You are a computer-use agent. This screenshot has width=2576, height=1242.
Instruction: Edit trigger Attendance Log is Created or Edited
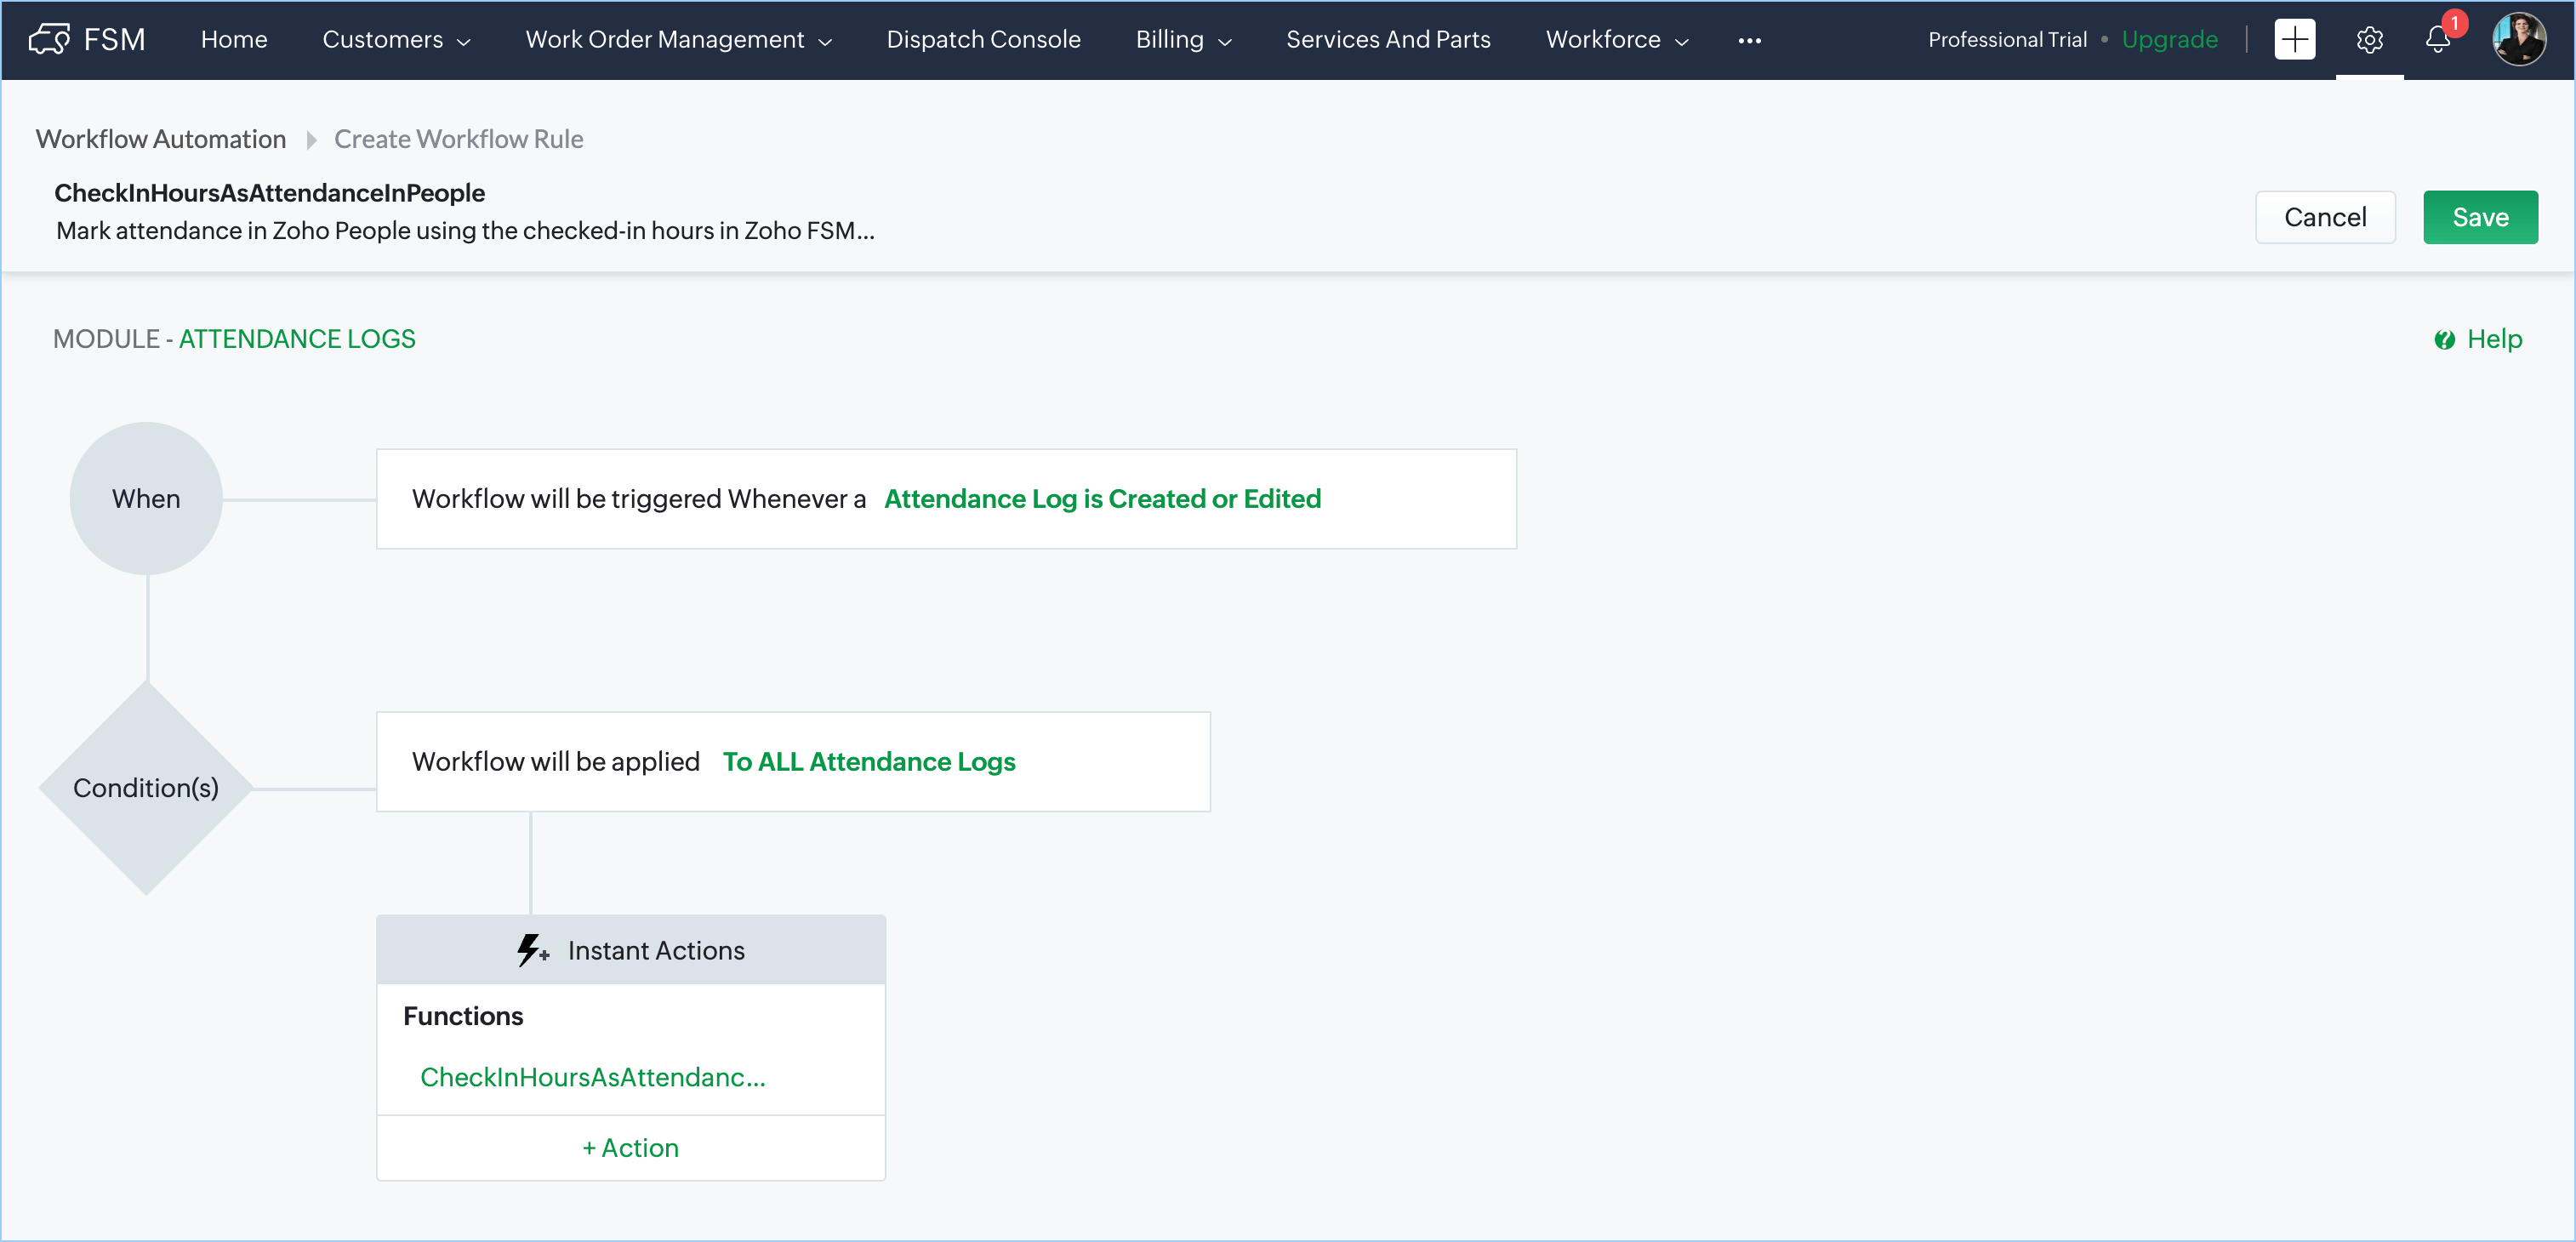click(1102, 498)
